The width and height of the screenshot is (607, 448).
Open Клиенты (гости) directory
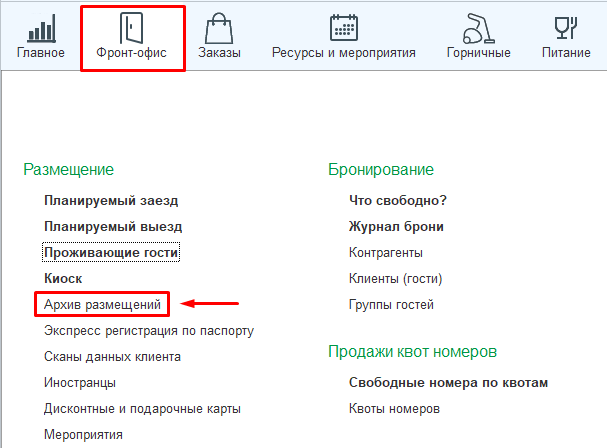point(396,278)
